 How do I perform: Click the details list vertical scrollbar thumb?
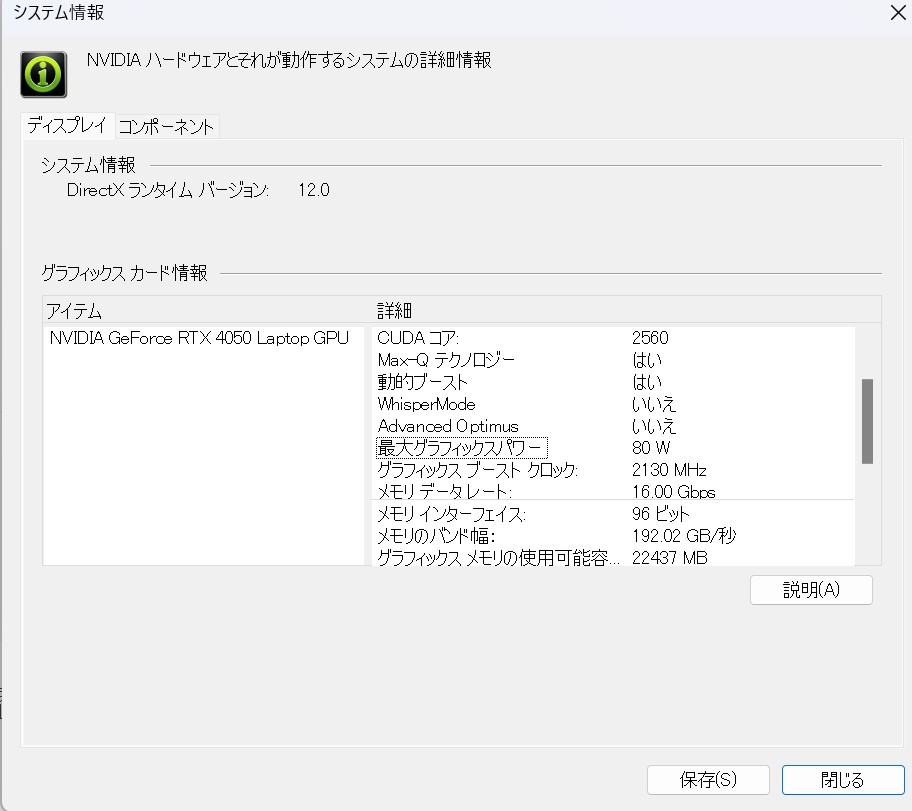[867, 421]
